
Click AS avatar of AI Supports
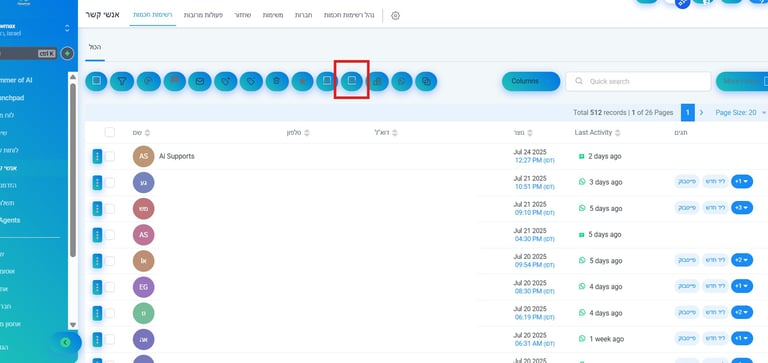point(144,156)
